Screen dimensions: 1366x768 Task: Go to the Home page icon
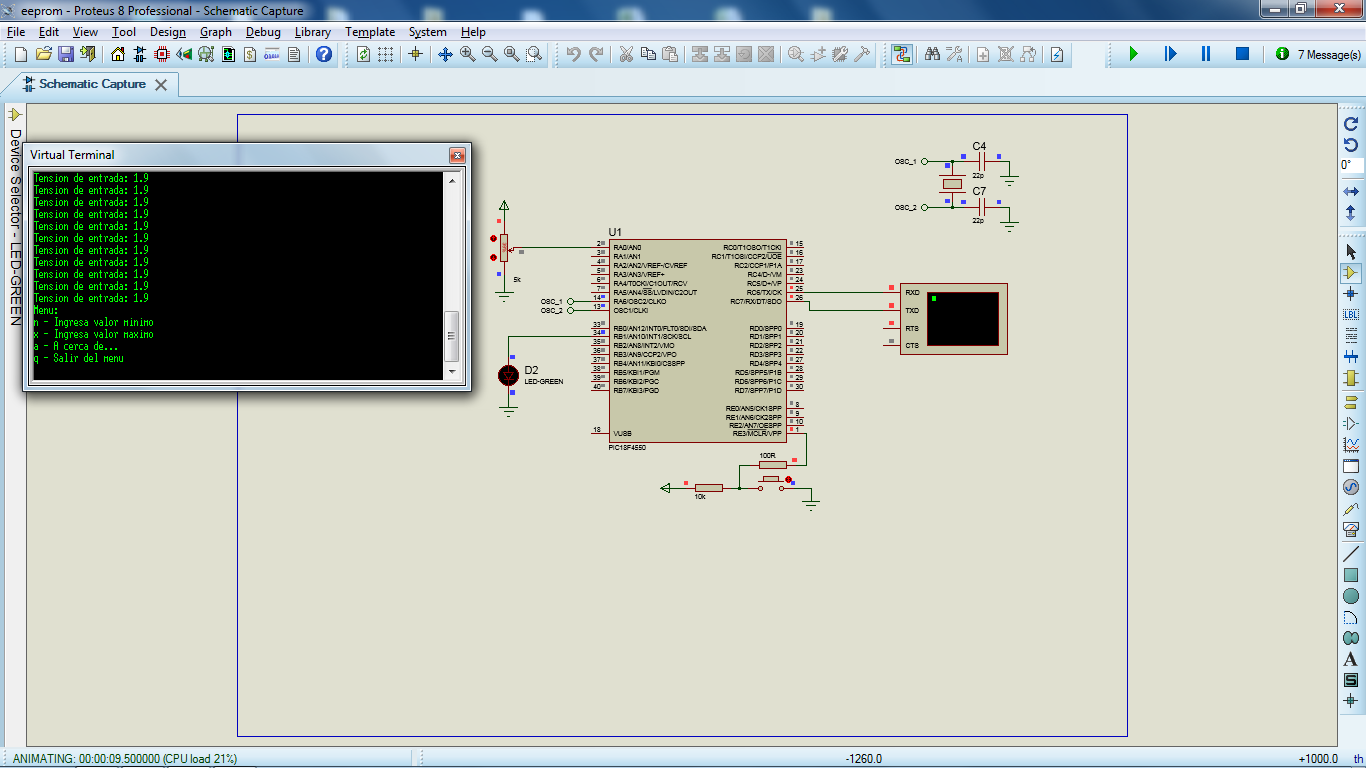[x=119, y=54]
